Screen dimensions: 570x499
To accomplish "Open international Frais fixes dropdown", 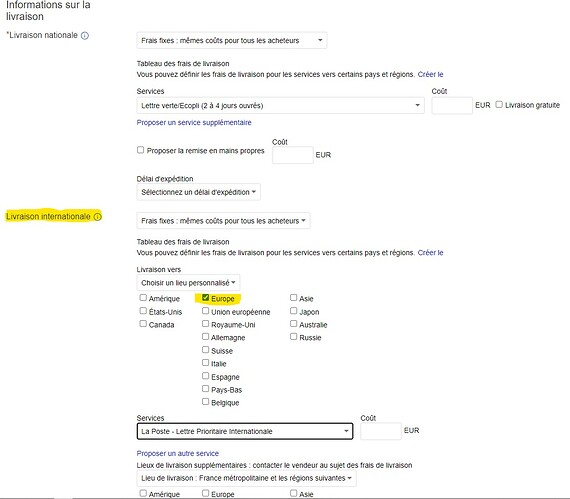I will click(223, 221).
